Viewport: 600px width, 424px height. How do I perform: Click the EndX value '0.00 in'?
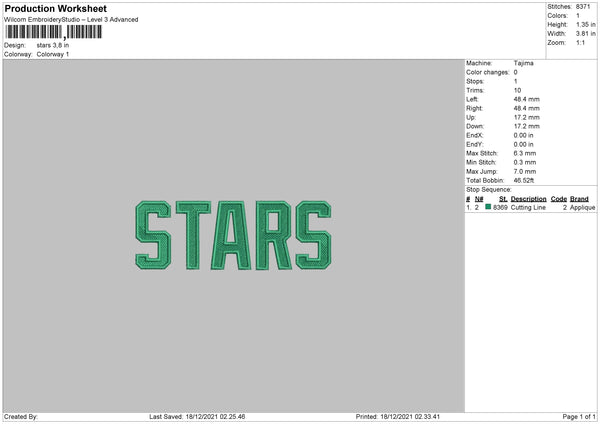[523, 135]
